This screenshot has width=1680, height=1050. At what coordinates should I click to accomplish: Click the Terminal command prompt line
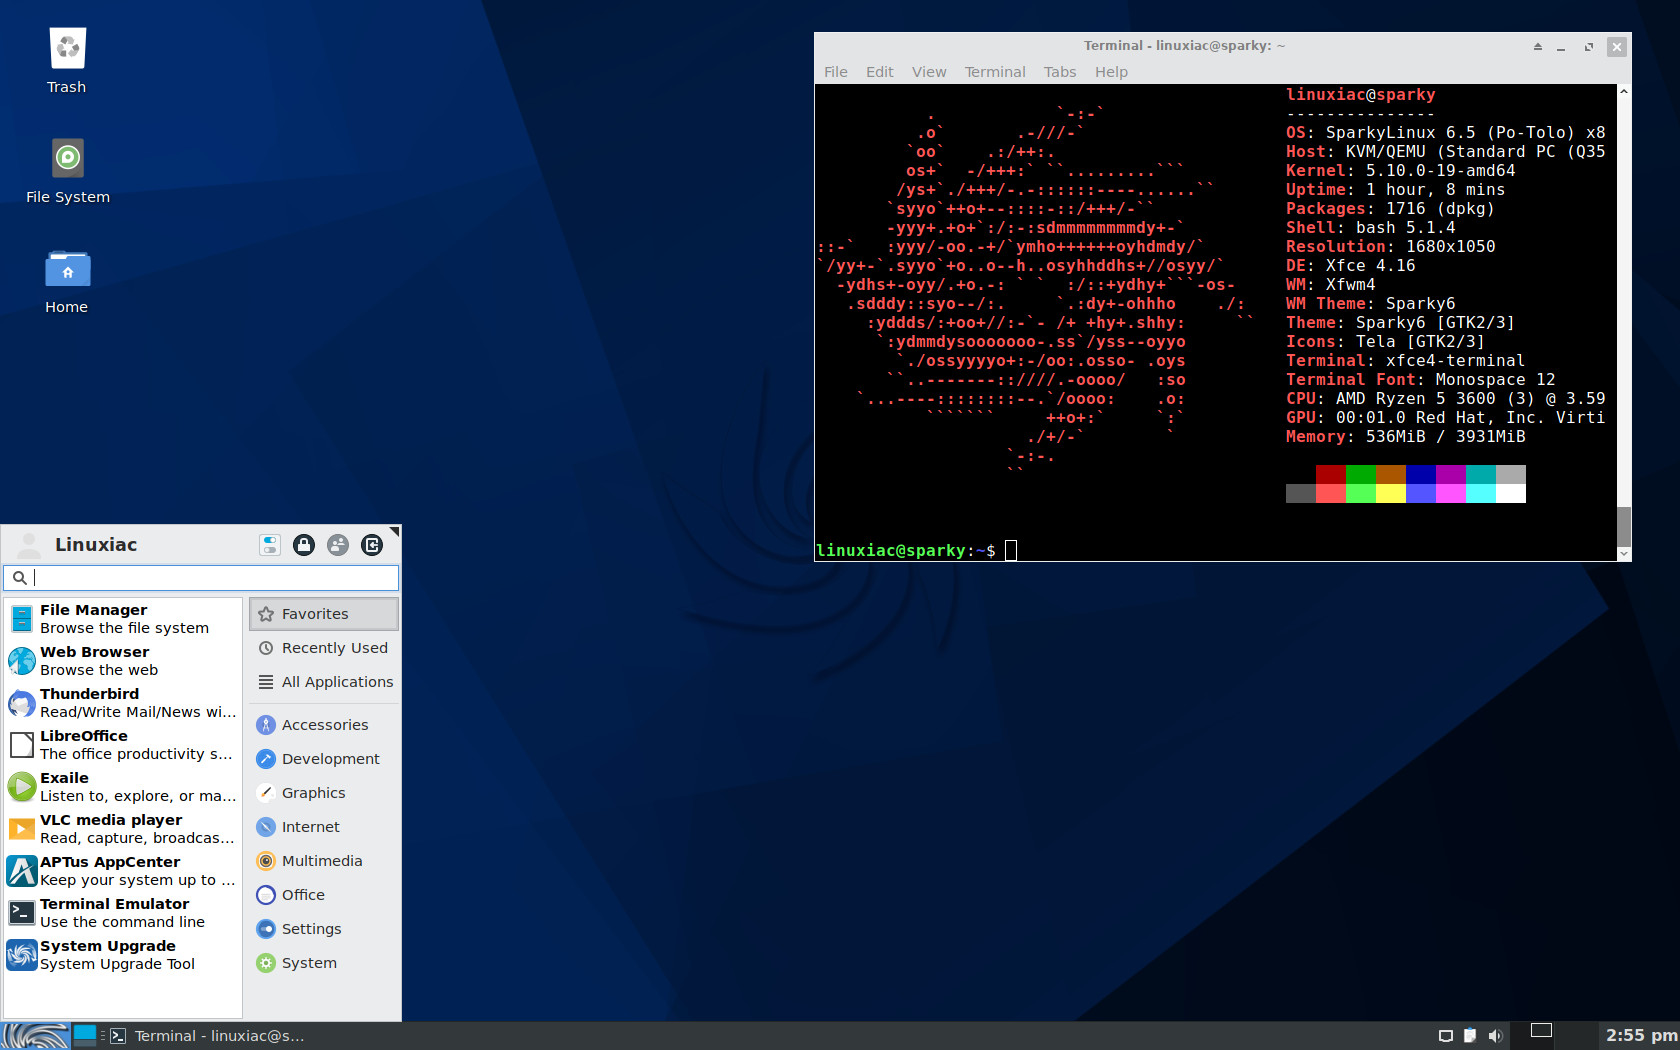[916, 551]
